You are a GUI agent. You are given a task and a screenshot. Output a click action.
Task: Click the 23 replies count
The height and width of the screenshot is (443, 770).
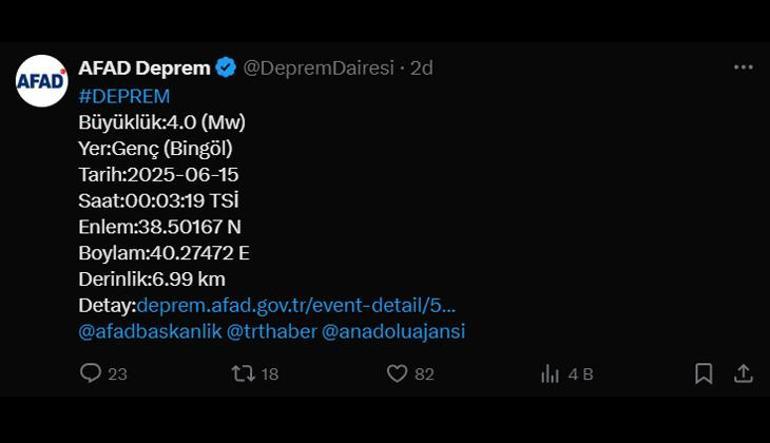(117, 374)
